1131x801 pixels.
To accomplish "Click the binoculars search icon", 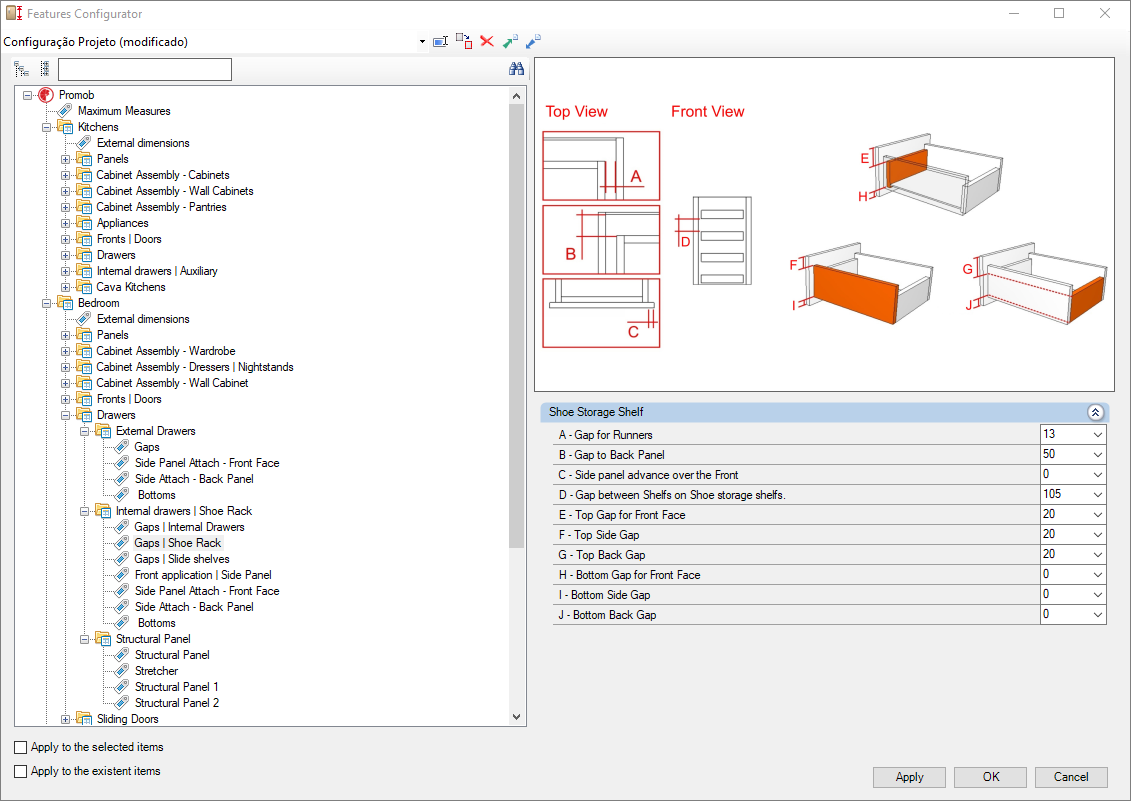I will [516, 69].
